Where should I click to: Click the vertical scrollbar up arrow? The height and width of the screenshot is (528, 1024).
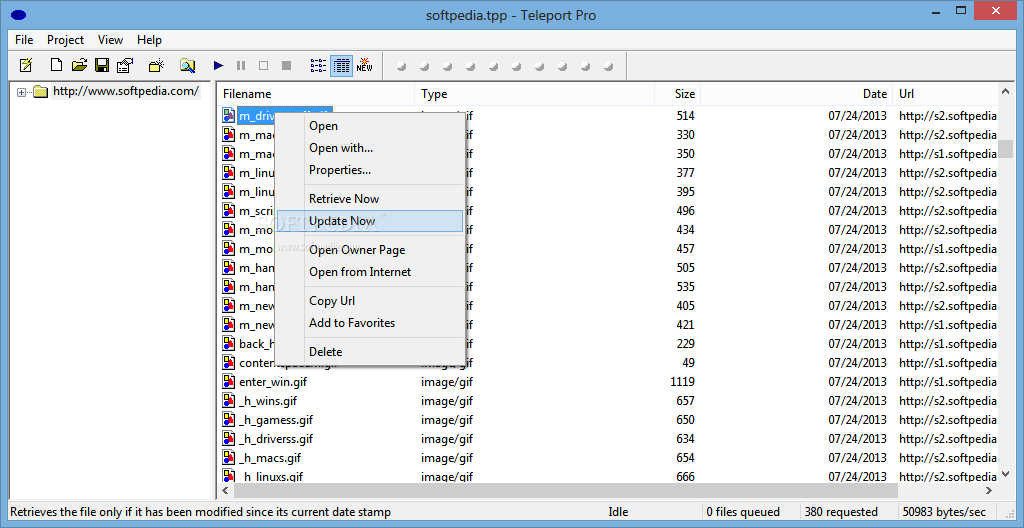[1006, 92]
